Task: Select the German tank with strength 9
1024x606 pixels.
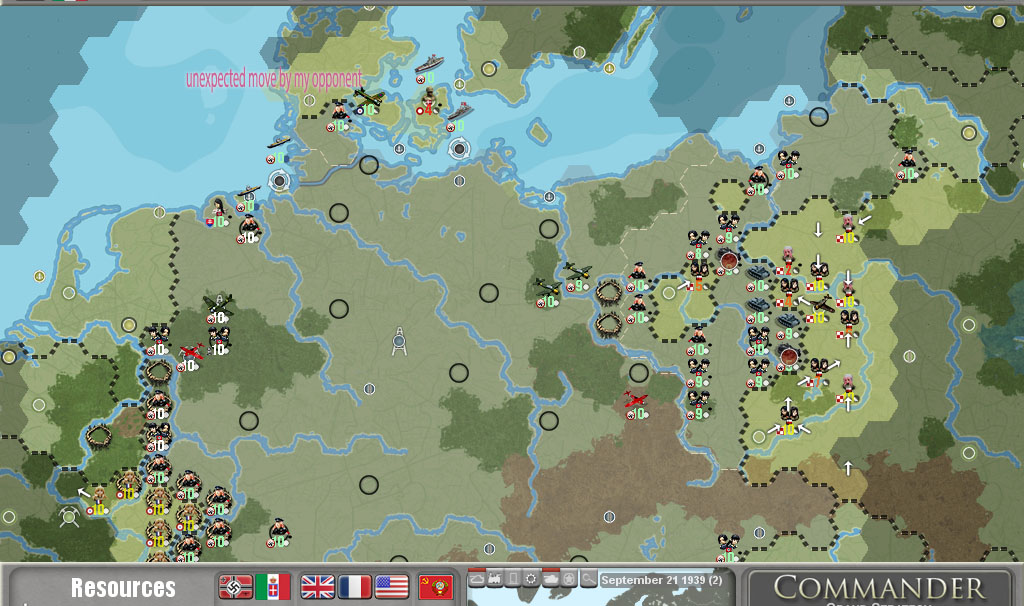Action: pyautogui.click(x=788, y=325)
